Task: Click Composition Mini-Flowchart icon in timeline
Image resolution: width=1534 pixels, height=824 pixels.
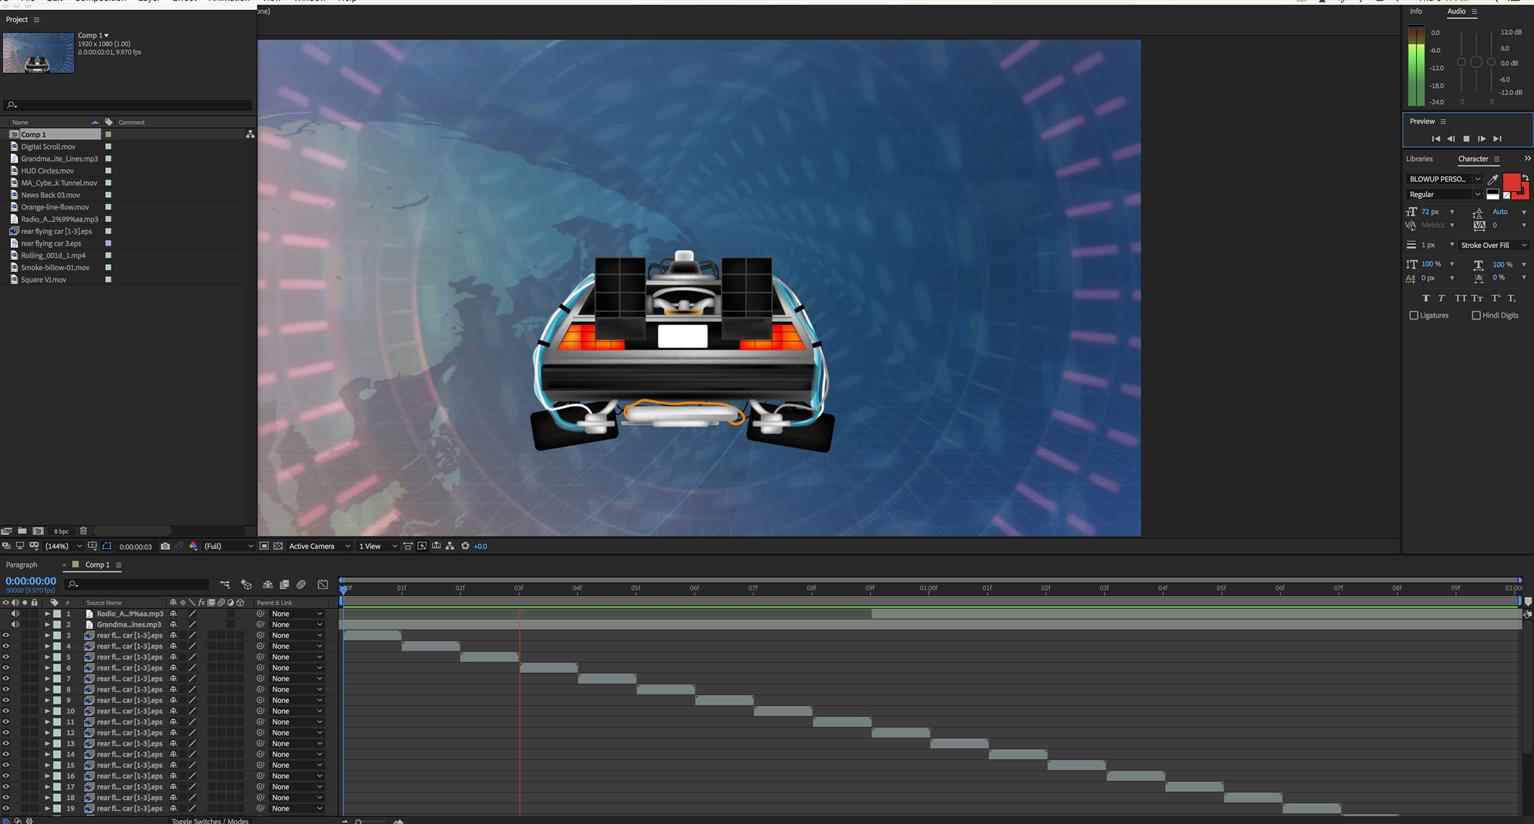Action: [x=225, y=584]
